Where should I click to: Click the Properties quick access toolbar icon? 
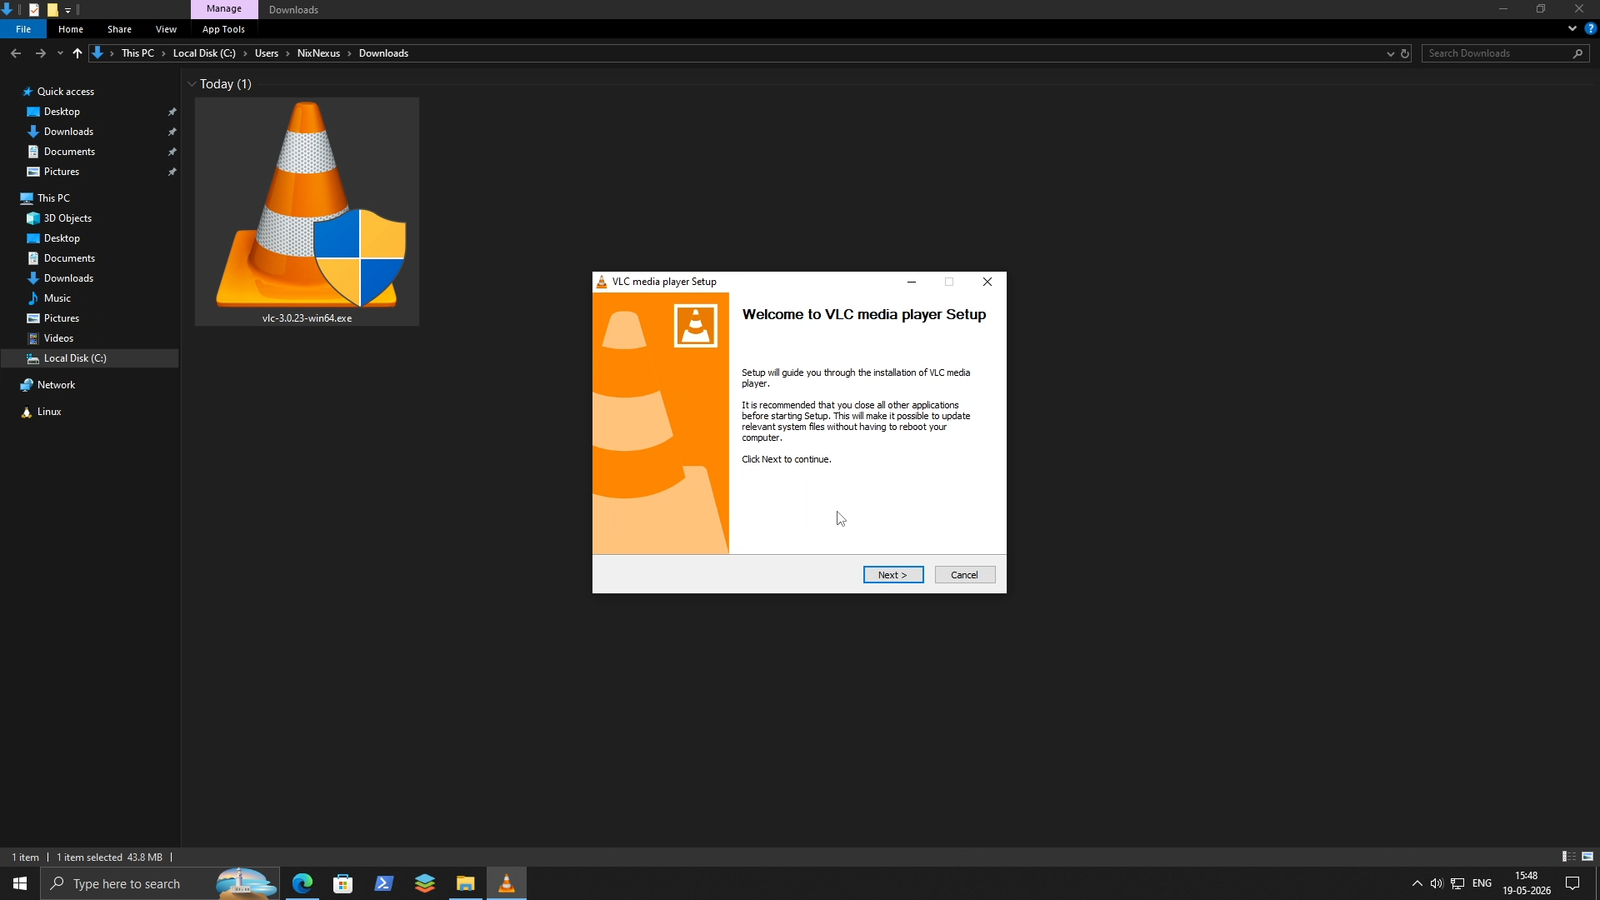point(34,9)
